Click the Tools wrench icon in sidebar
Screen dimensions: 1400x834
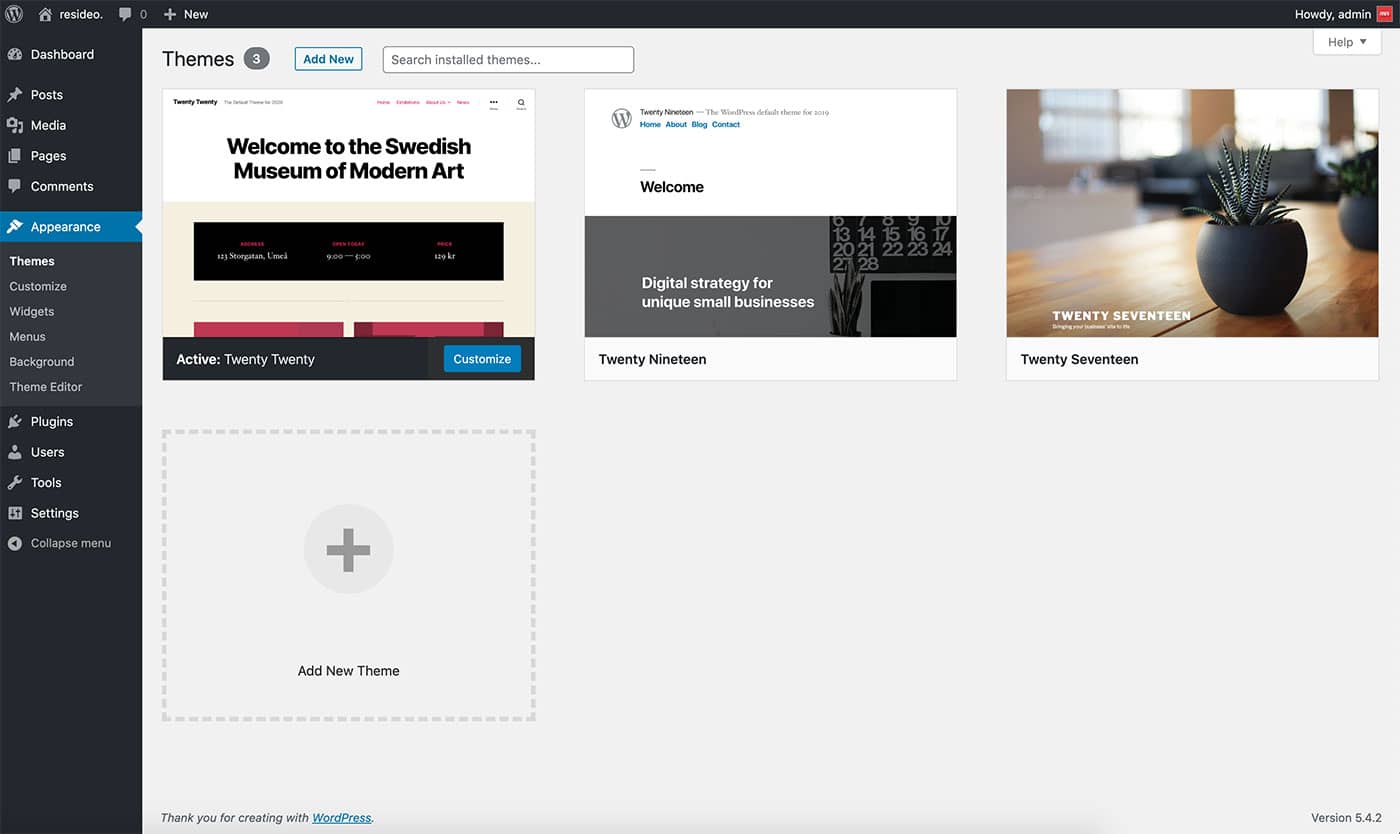click(x=15, y=482)
